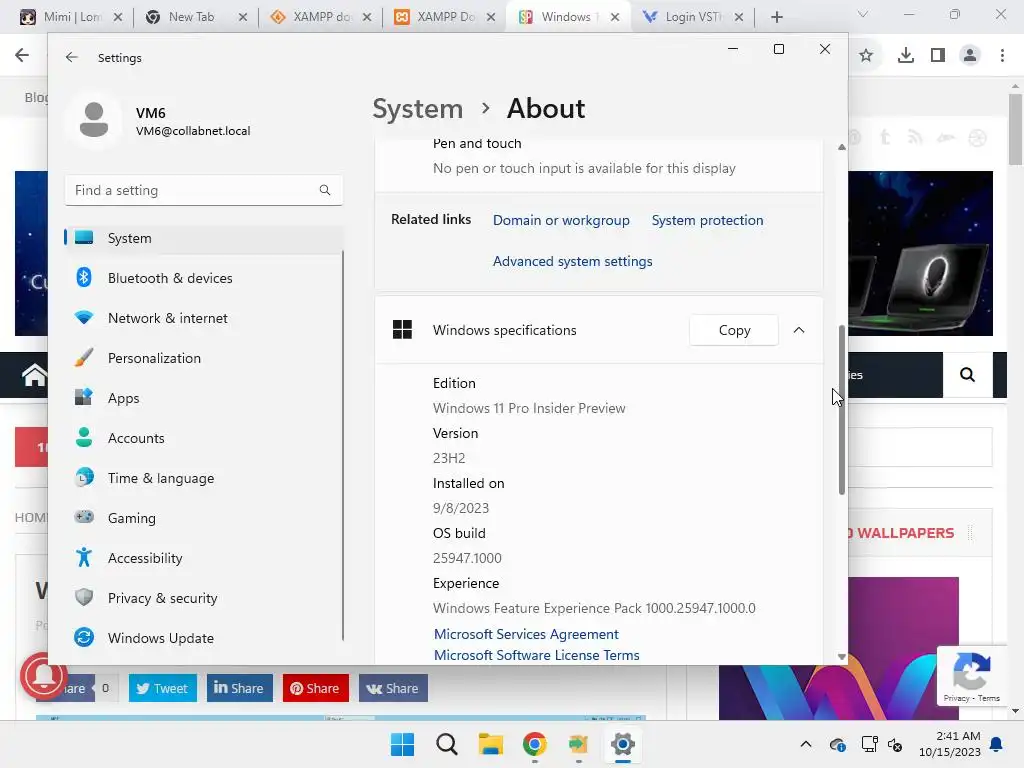Click the scroll up arrow of About page
The width and height of the screenshot is (1024, 768).
click(841, 148)
